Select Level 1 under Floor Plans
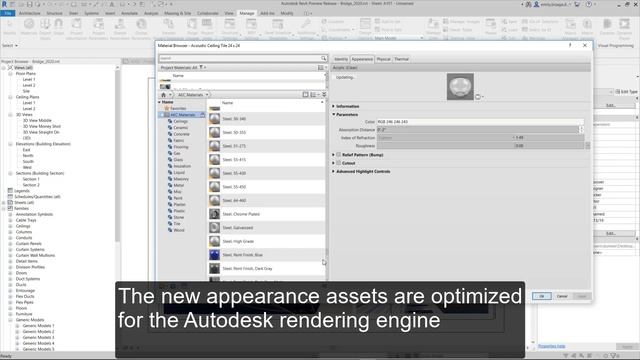 [x=29, y=79]
